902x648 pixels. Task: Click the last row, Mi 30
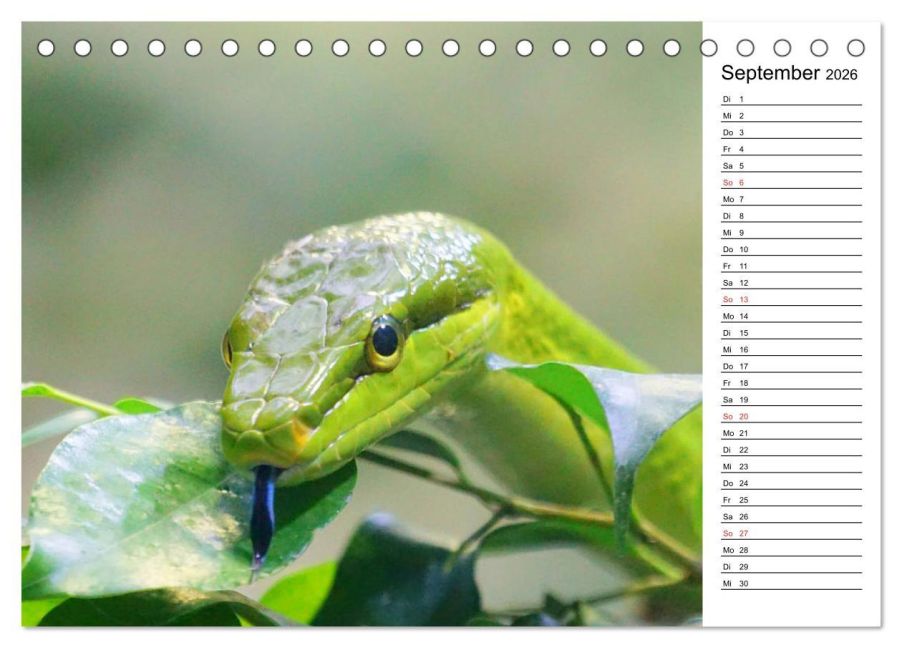[790, 583]
